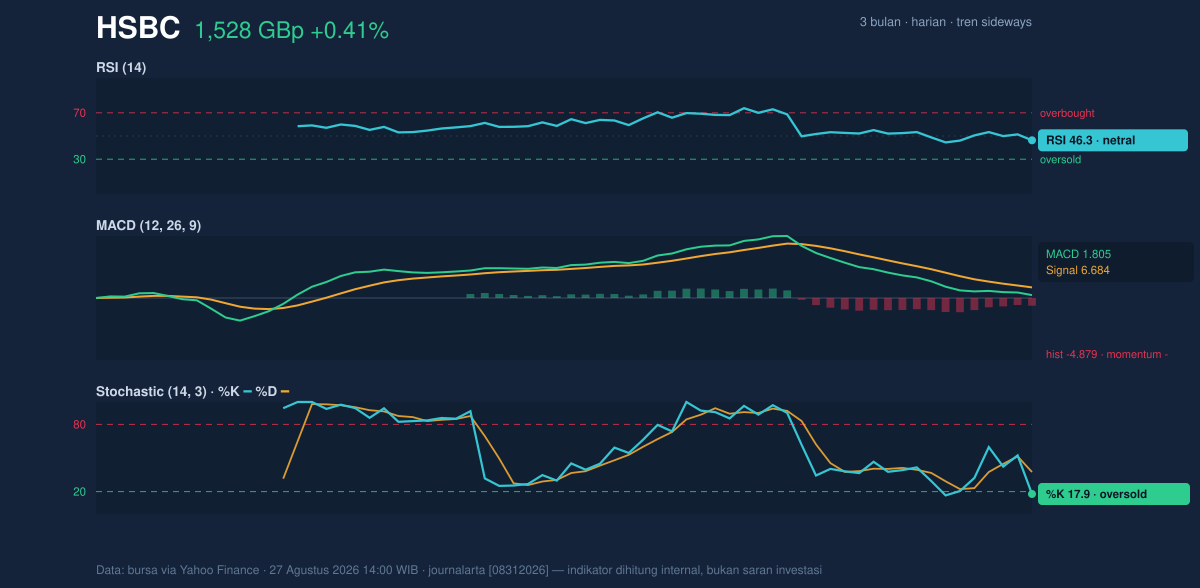
Task: Click the RSI 46.3 · netral badge
Action: tap(1113, 140)
